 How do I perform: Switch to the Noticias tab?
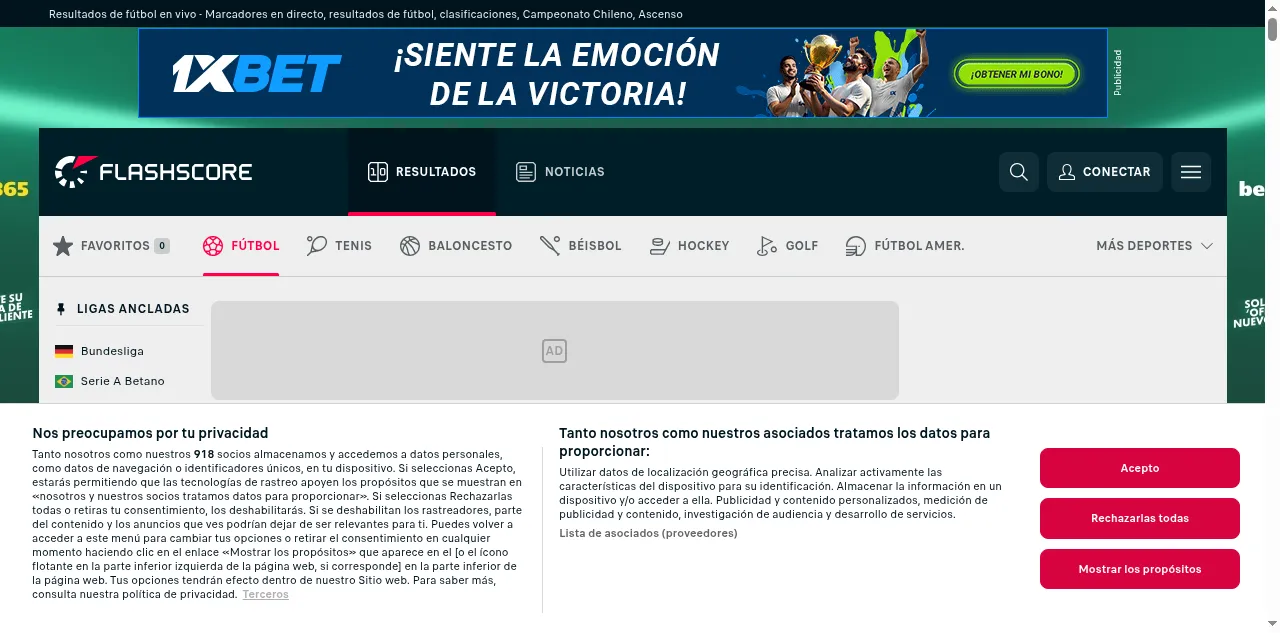560,172
